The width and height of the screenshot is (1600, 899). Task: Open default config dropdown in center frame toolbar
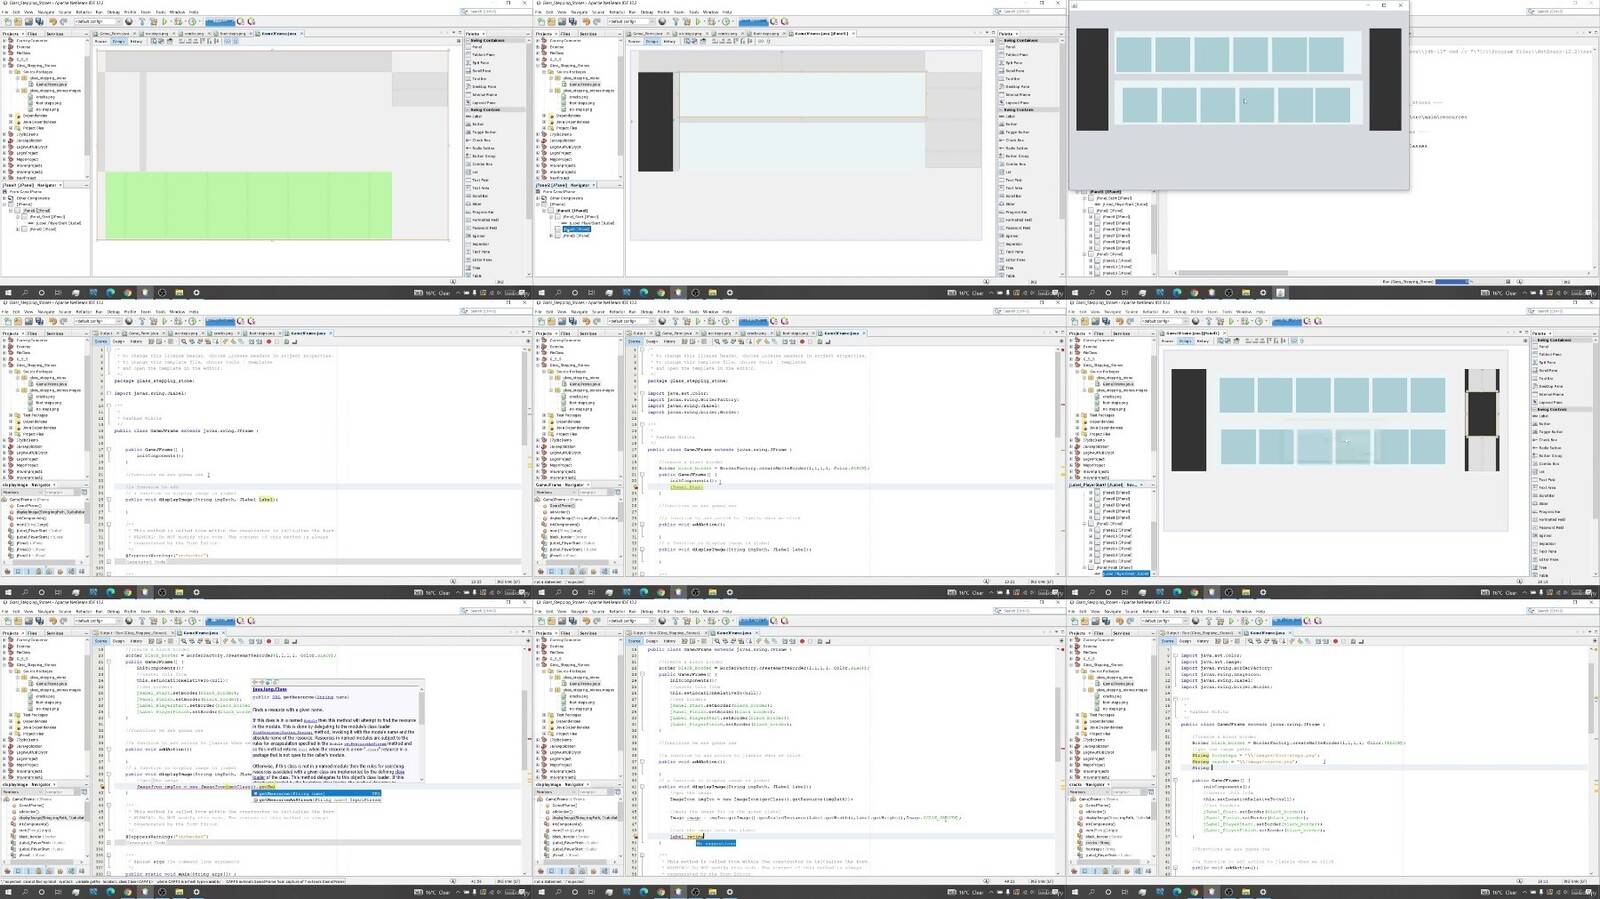[x=631, y=321]
